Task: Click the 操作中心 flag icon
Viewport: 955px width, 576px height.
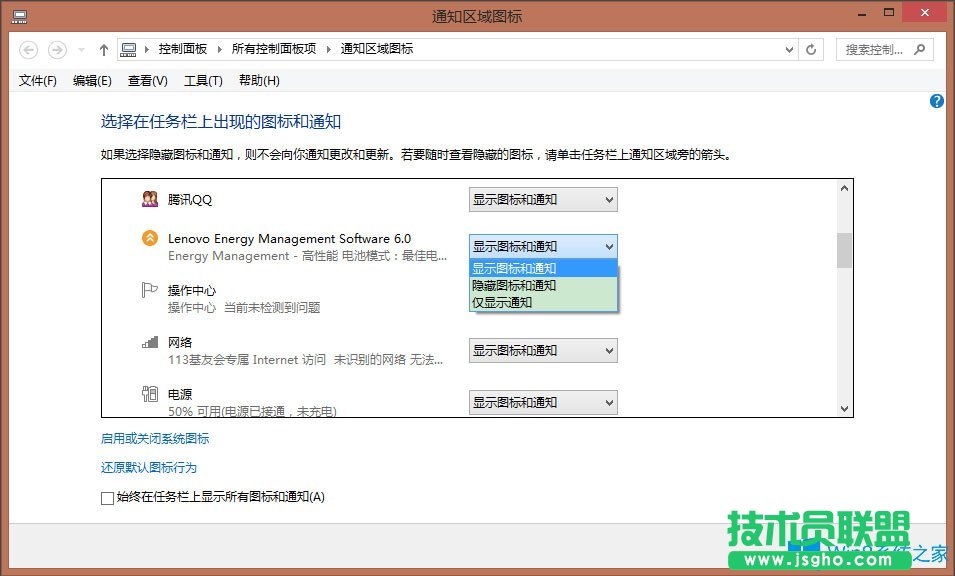Action: click(x=150, y=291)
